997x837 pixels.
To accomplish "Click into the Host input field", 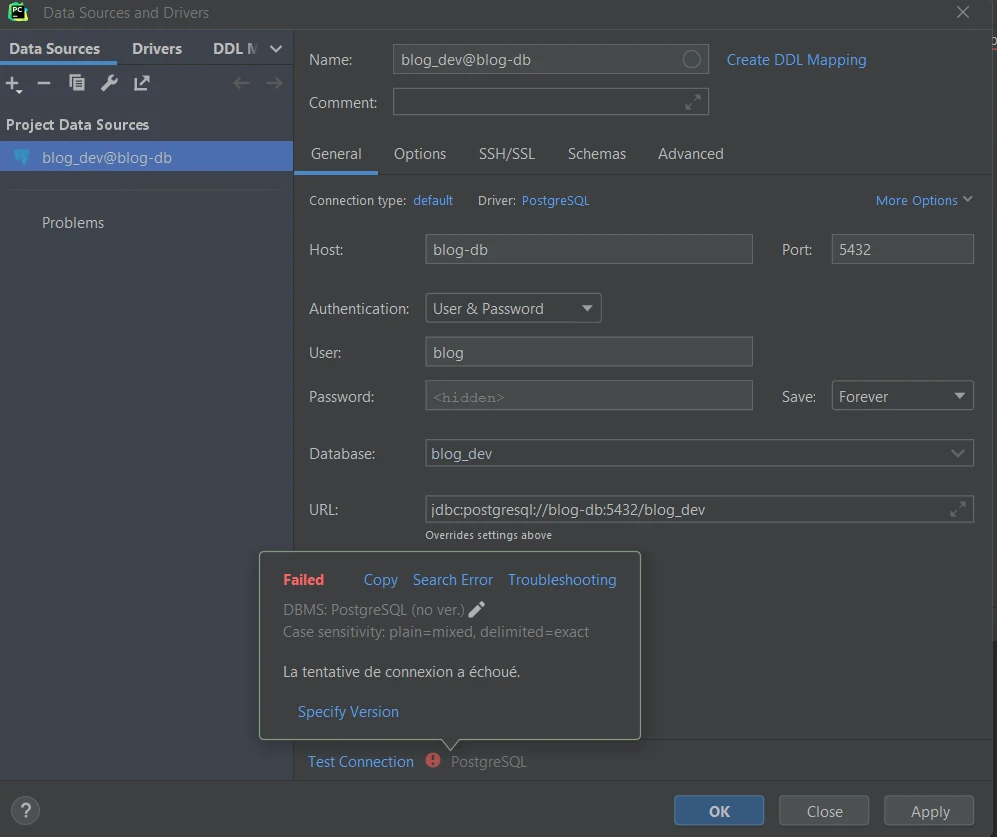I will pos(588,249).
